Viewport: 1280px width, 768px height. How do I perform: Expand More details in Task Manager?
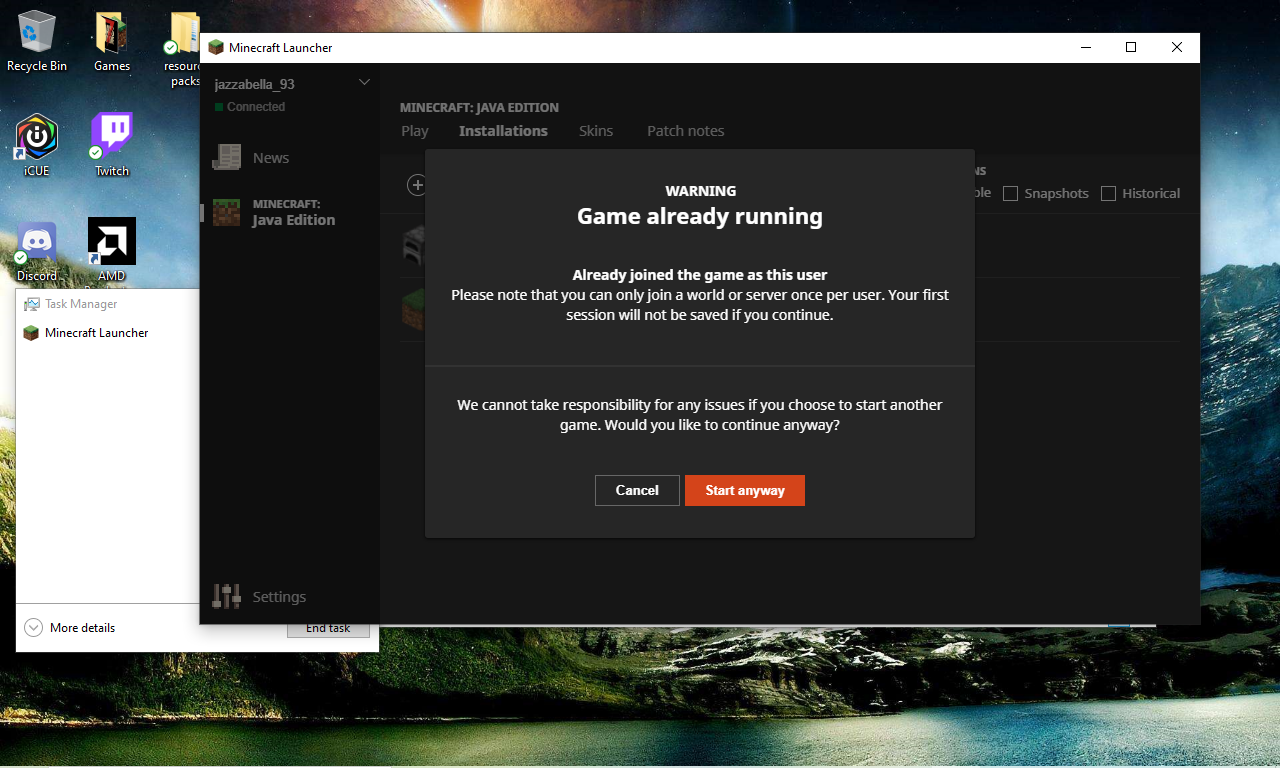point(69,628)
